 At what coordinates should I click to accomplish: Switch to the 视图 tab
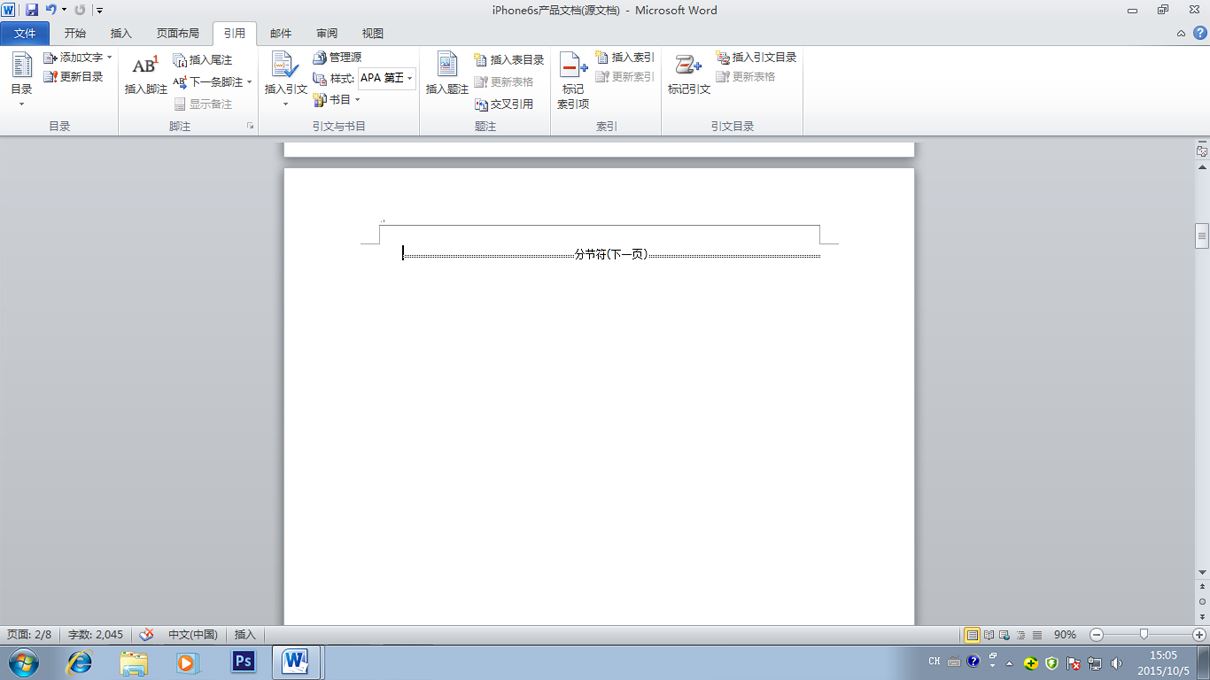click(373, 33)
